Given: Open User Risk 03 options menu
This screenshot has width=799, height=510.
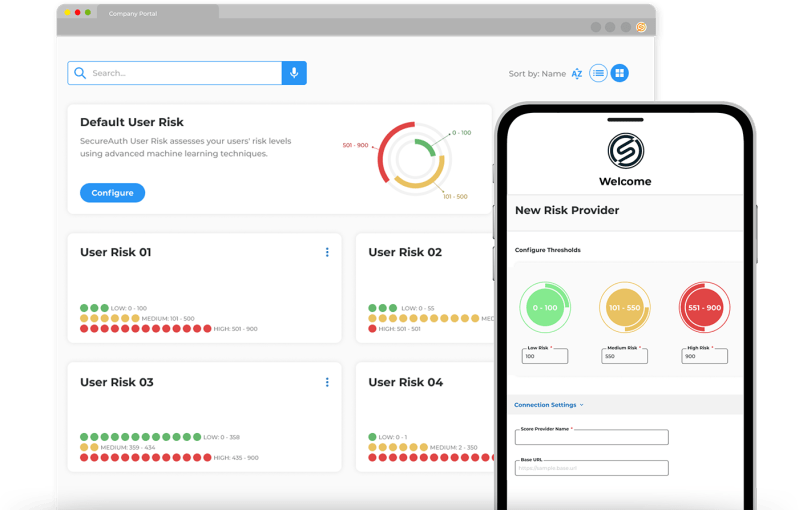Looking at the screenshot, I should tap(327, 382).
